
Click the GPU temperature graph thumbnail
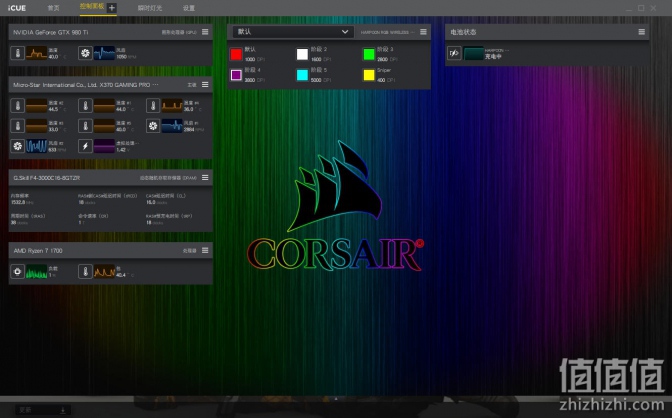(36, 53)
